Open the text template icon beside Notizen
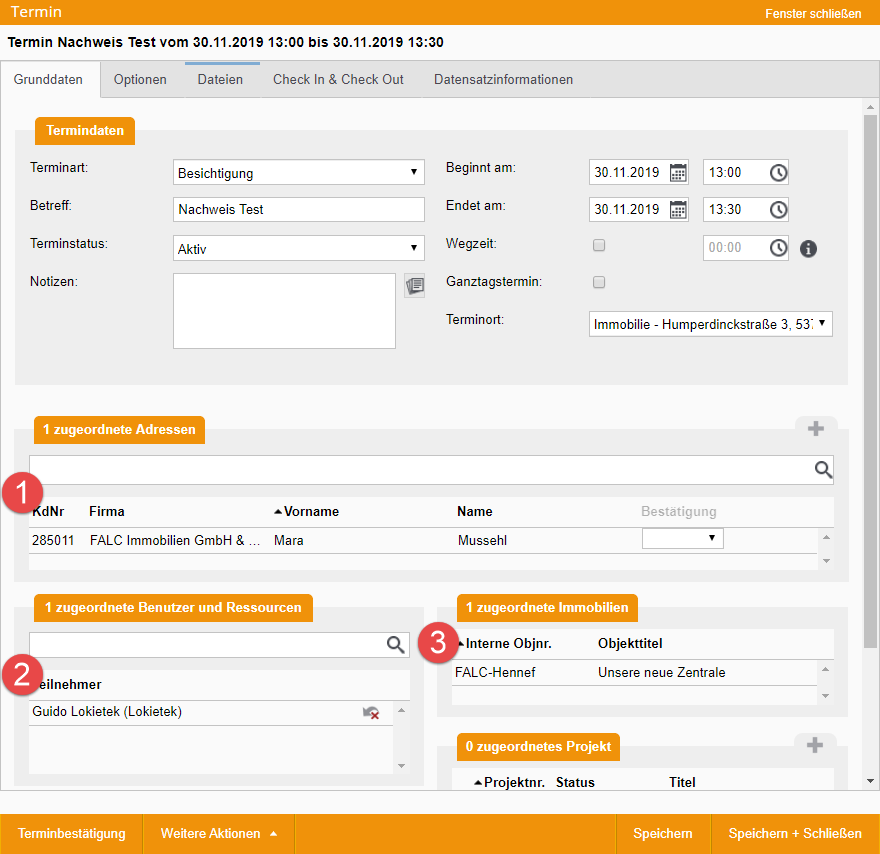880x854 pixels. coord(414,286)
